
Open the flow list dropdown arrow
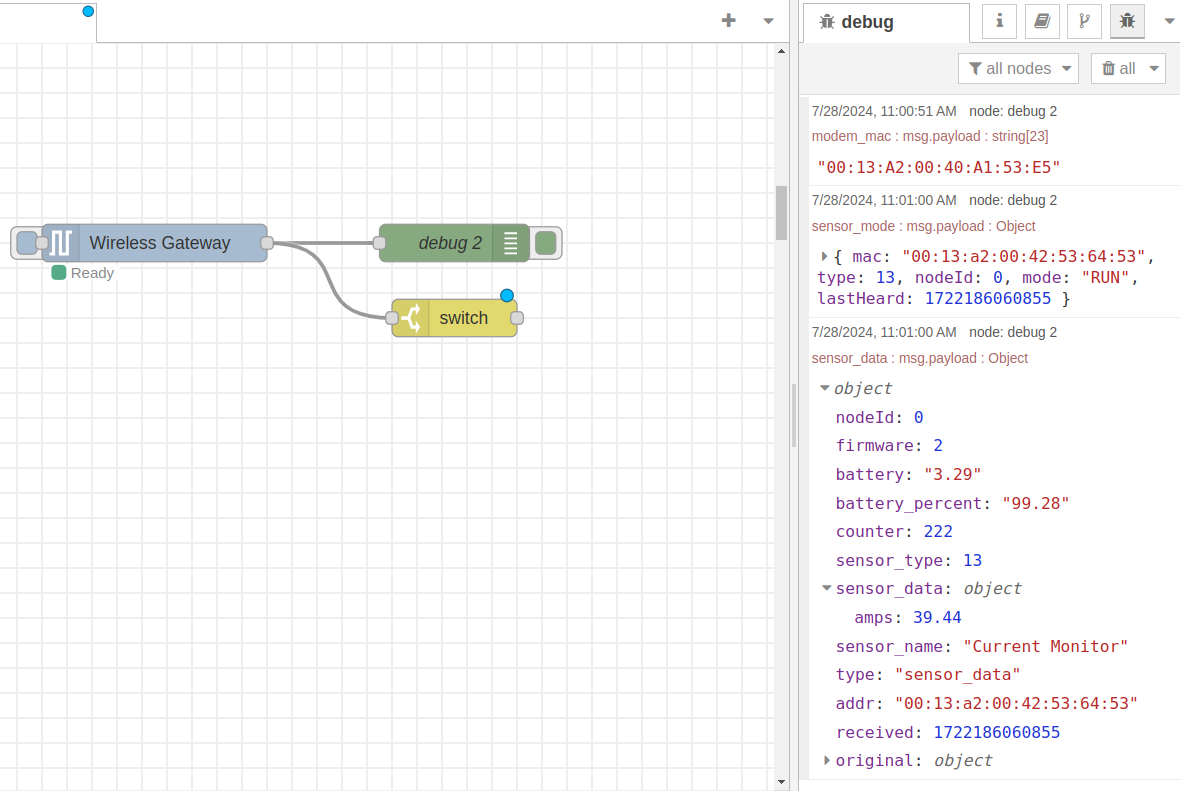point(768,21)
